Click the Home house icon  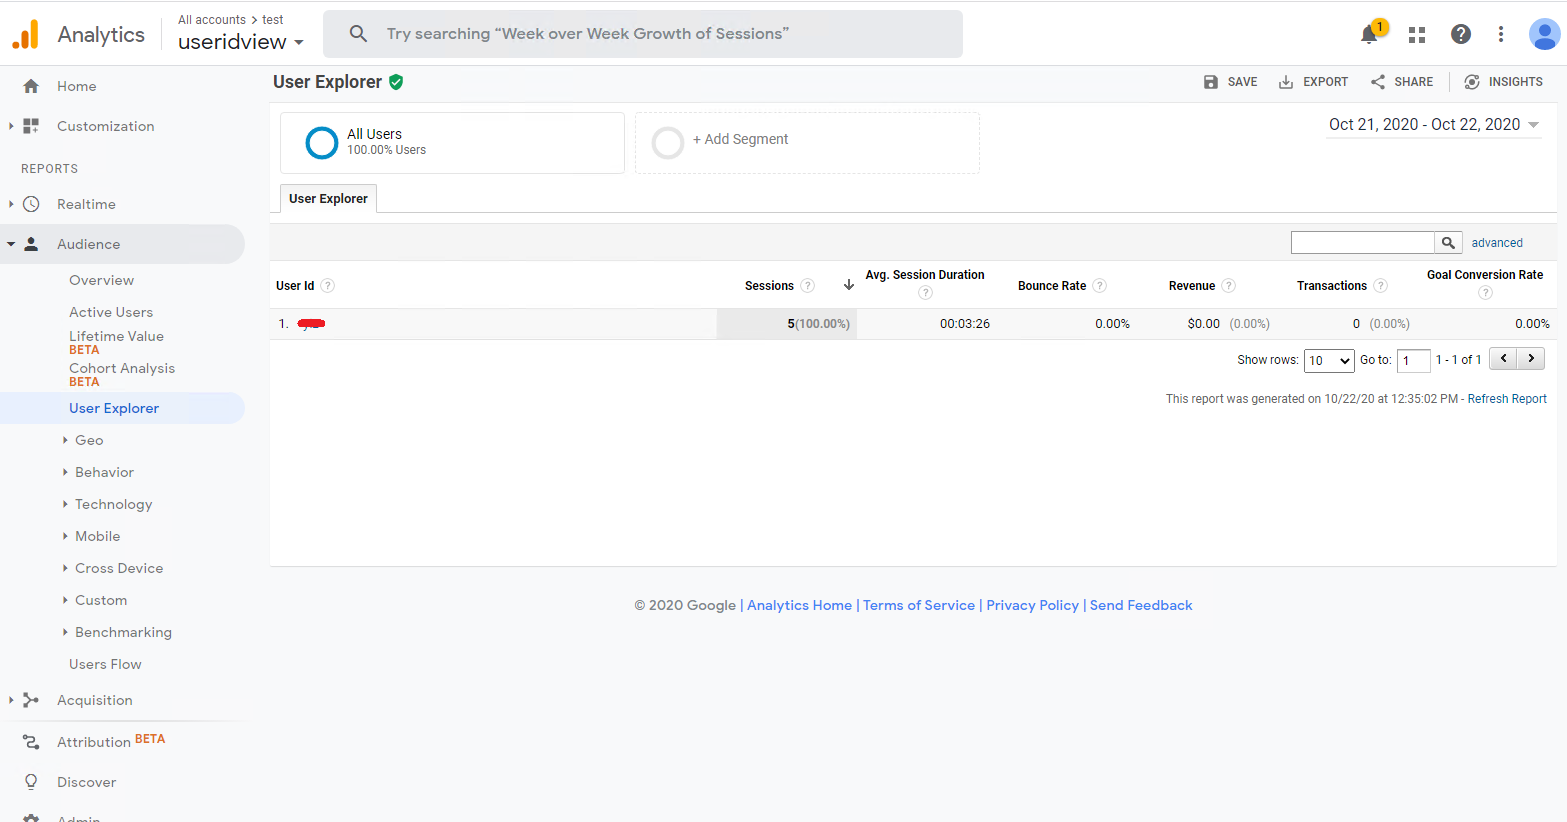[31, 86]
